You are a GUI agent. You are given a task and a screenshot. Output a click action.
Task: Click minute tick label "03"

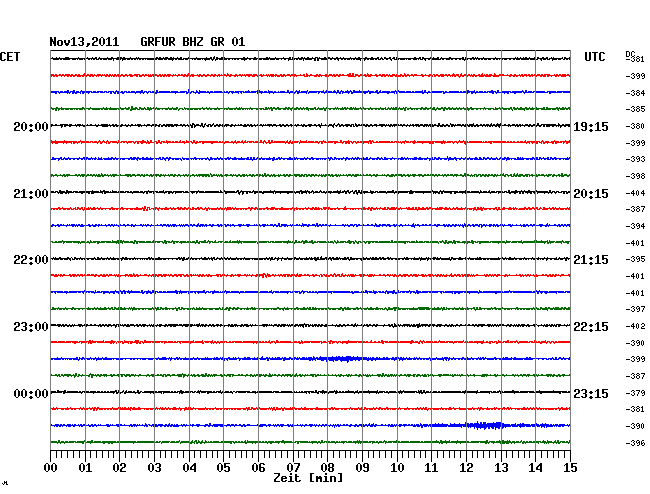pos(154,468)
